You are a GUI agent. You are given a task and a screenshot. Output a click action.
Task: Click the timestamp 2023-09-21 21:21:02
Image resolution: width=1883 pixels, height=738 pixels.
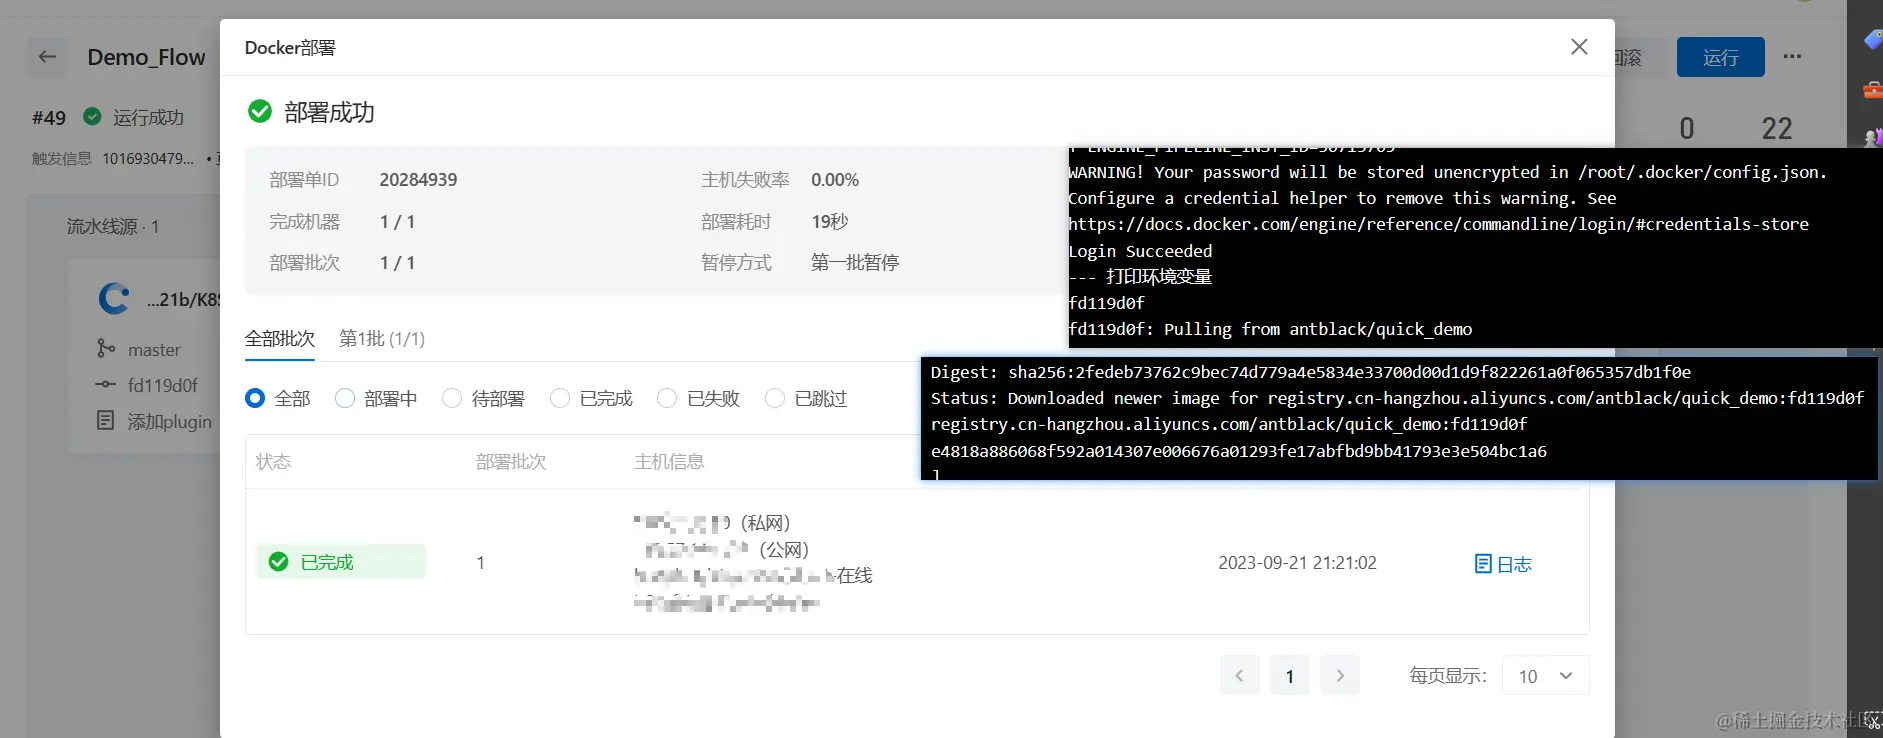pos(1297,563)
